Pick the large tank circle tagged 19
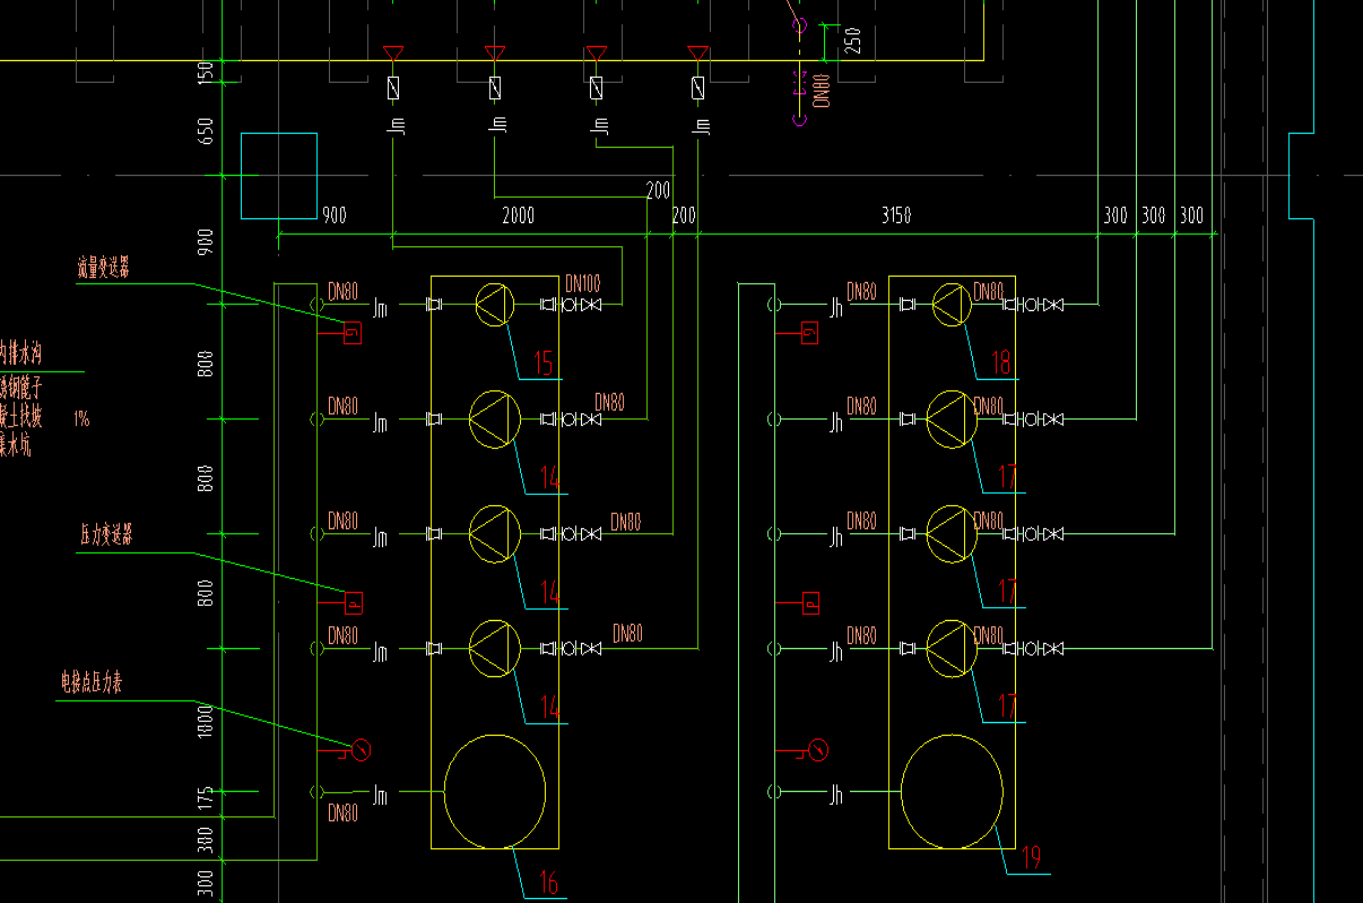This screenshot has width=1363, height=904. pos(952,791)
